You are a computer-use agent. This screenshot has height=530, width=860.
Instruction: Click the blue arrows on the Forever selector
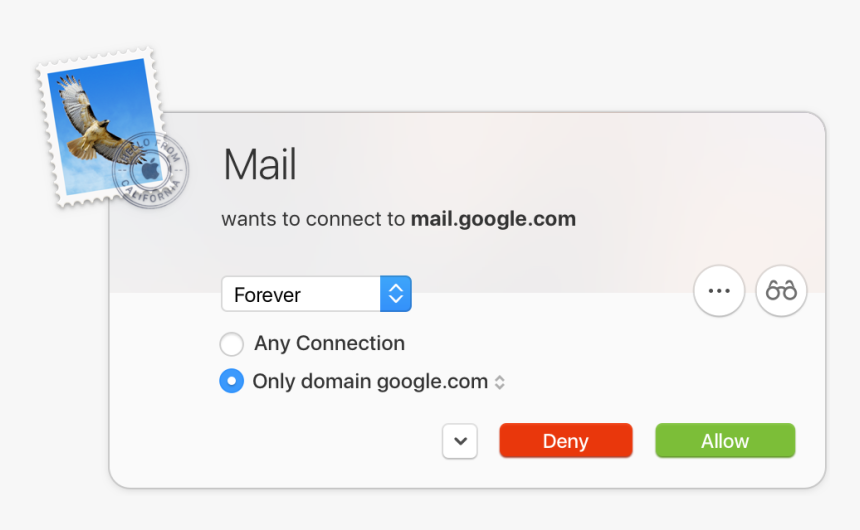click(396, 294)
